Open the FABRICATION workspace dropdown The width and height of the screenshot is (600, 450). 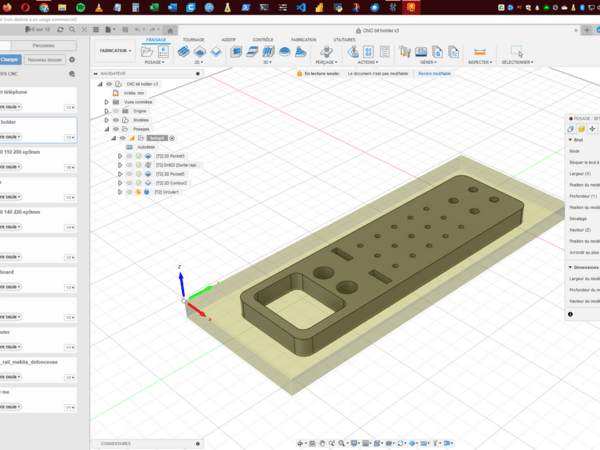tap(114, 51)
